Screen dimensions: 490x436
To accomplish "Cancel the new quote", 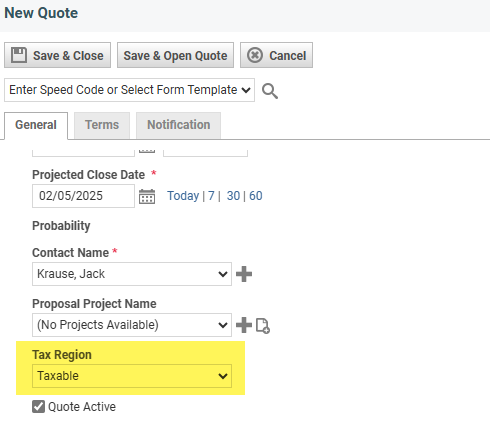I will point(276,55).
